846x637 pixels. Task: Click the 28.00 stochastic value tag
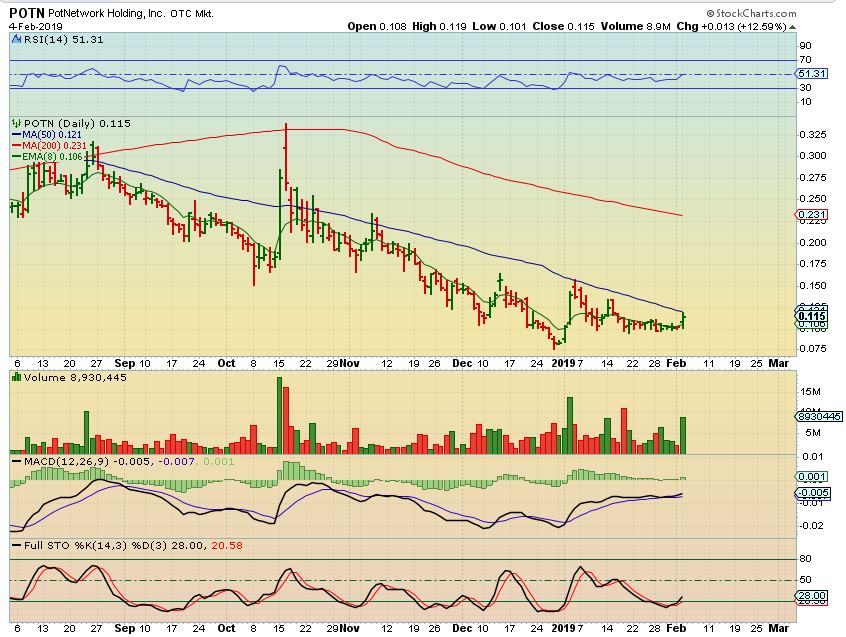811,596
